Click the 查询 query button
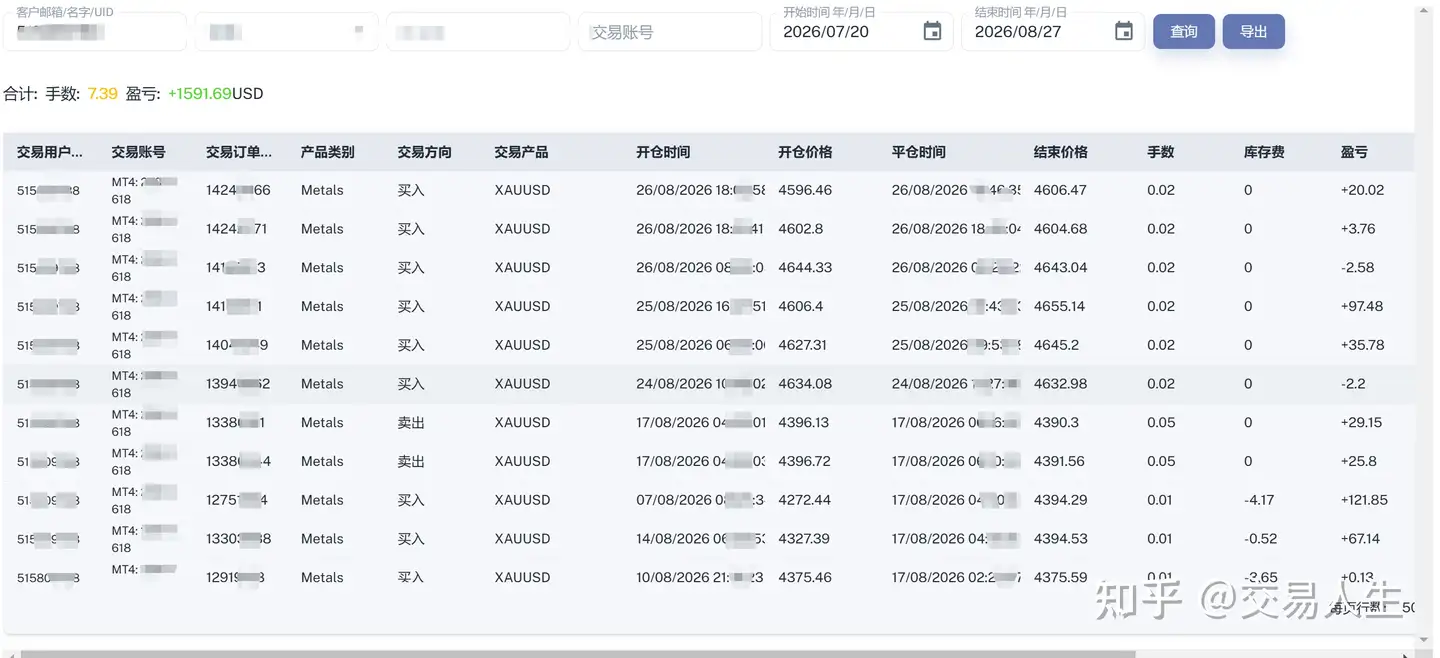The height and width of the screenshot is (658, 1440). pos(1184,32)
